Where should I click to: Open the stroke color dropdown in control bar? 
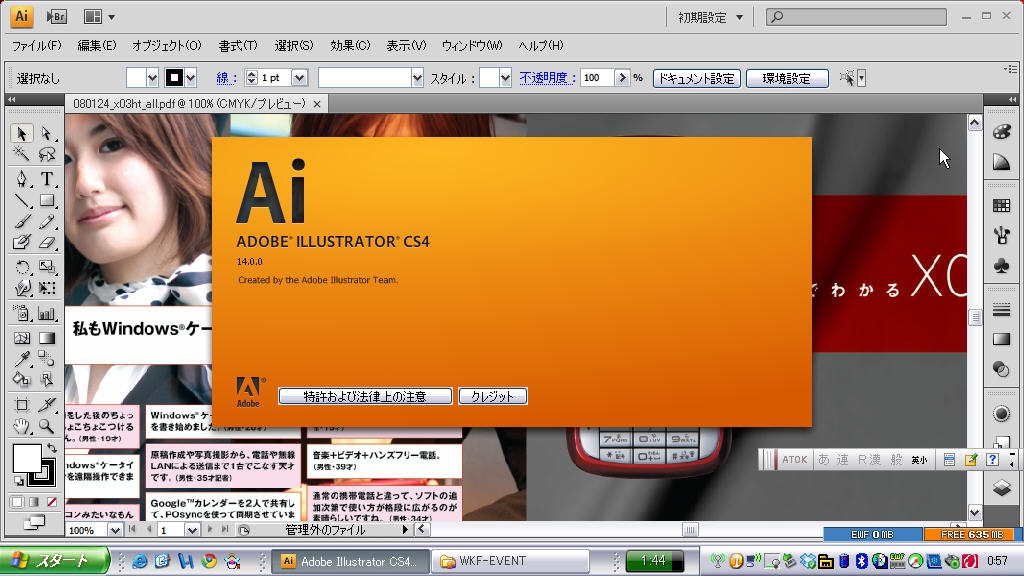[x=190, y=78]
